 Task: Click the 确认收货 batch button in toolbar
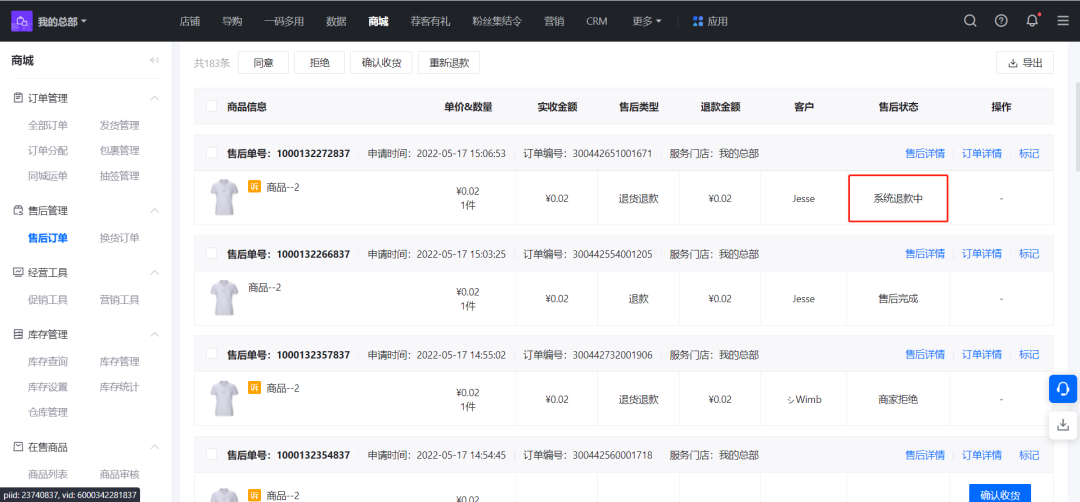pos(381,63)
